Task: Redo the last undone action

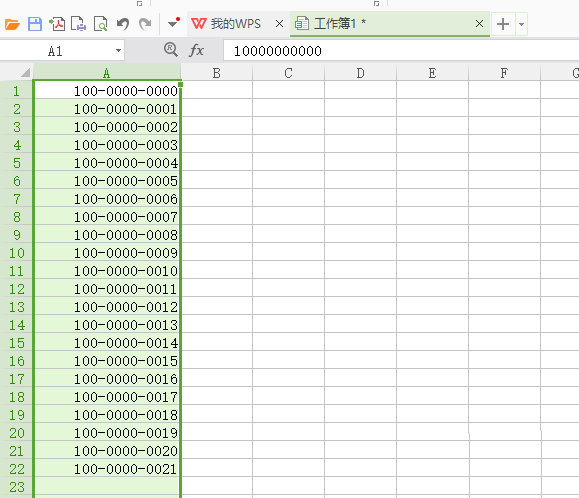Action: pyautogui.click(x=145, y=24)
